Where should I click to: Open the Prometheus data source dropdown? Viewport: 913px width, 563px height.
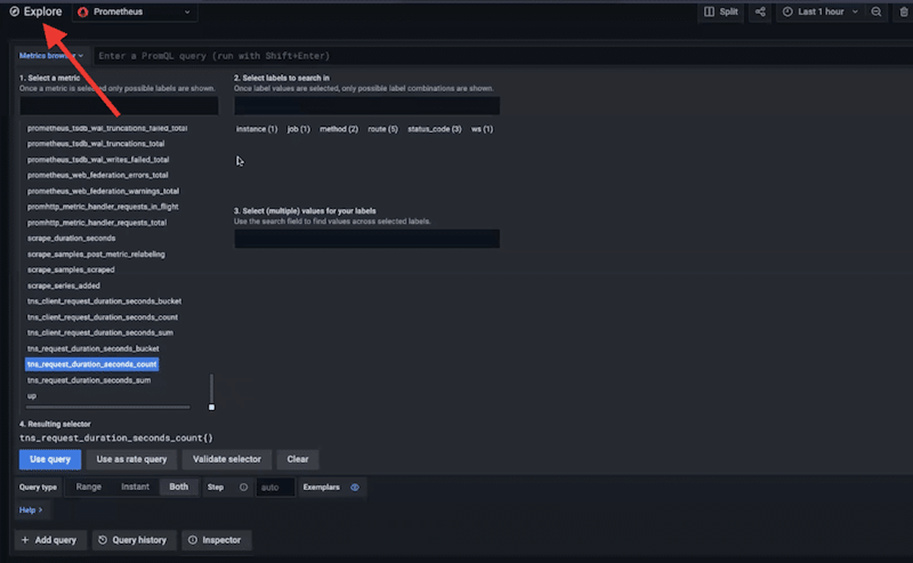click(134, 12)
